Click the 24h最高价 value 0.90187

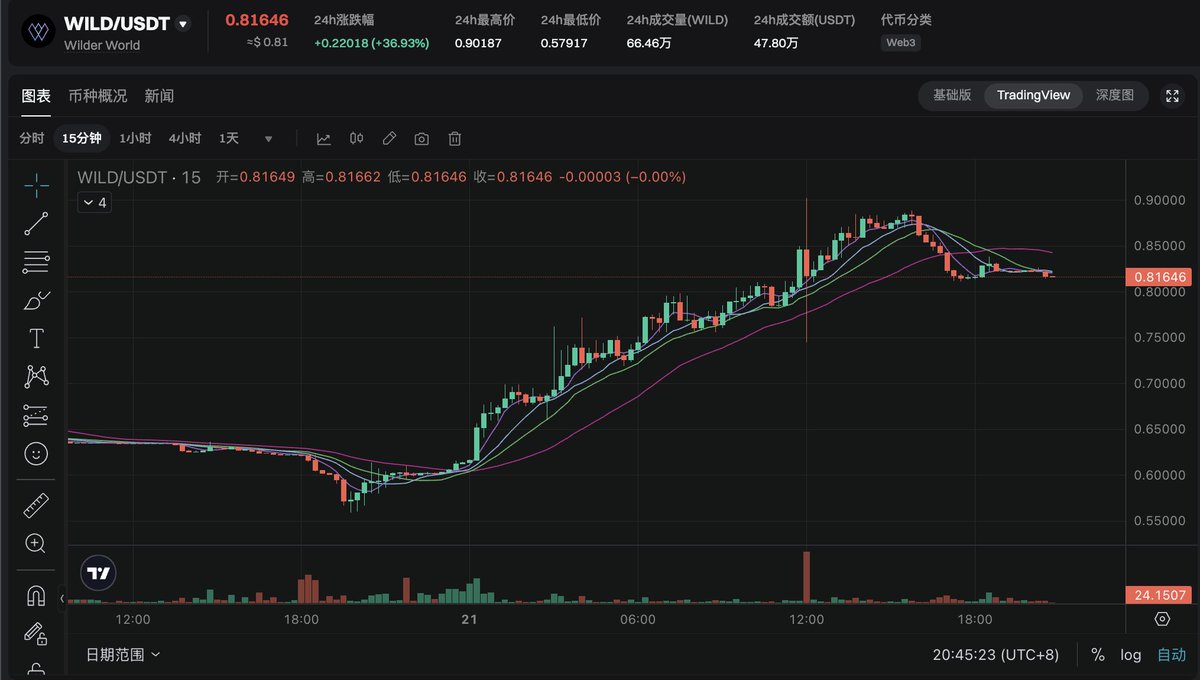pyautogui.click(x=479, y=43)
